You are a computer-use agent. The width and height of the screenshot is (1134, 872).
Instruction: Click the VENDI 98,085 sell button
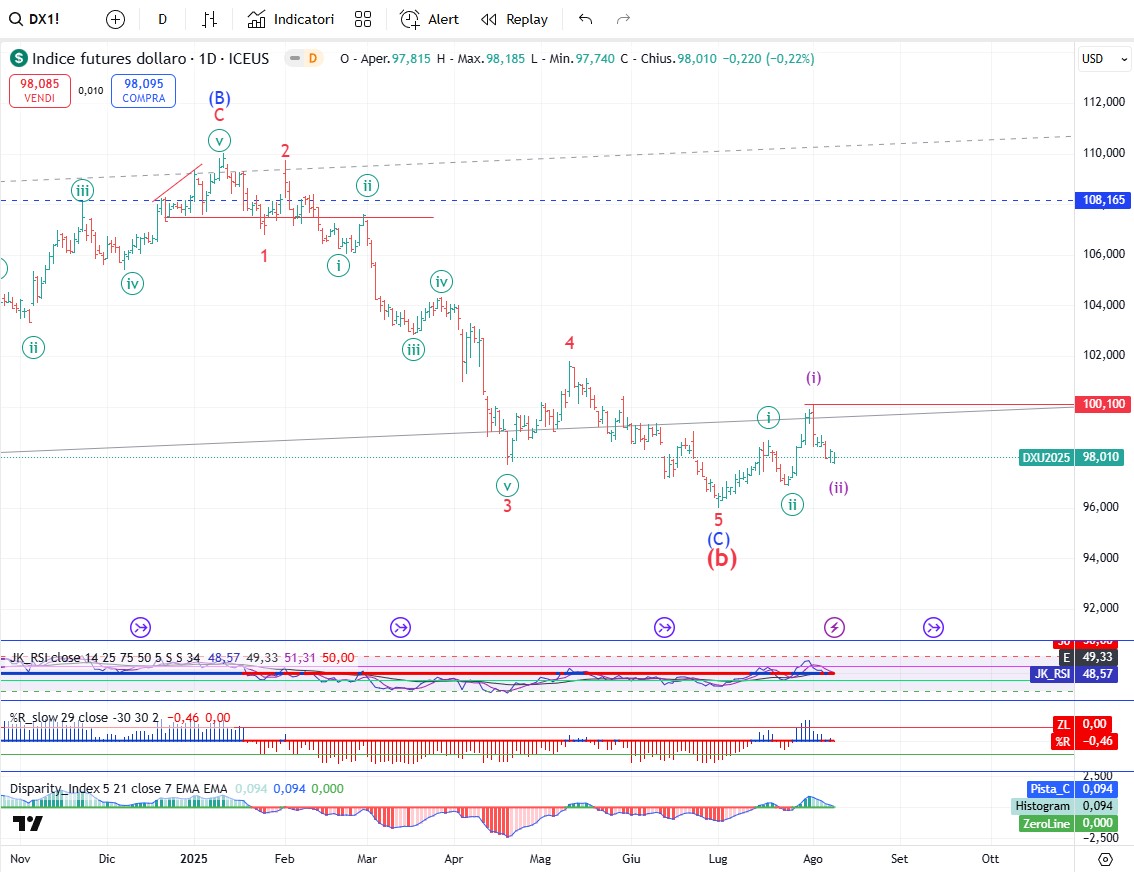tap(40, 90)
